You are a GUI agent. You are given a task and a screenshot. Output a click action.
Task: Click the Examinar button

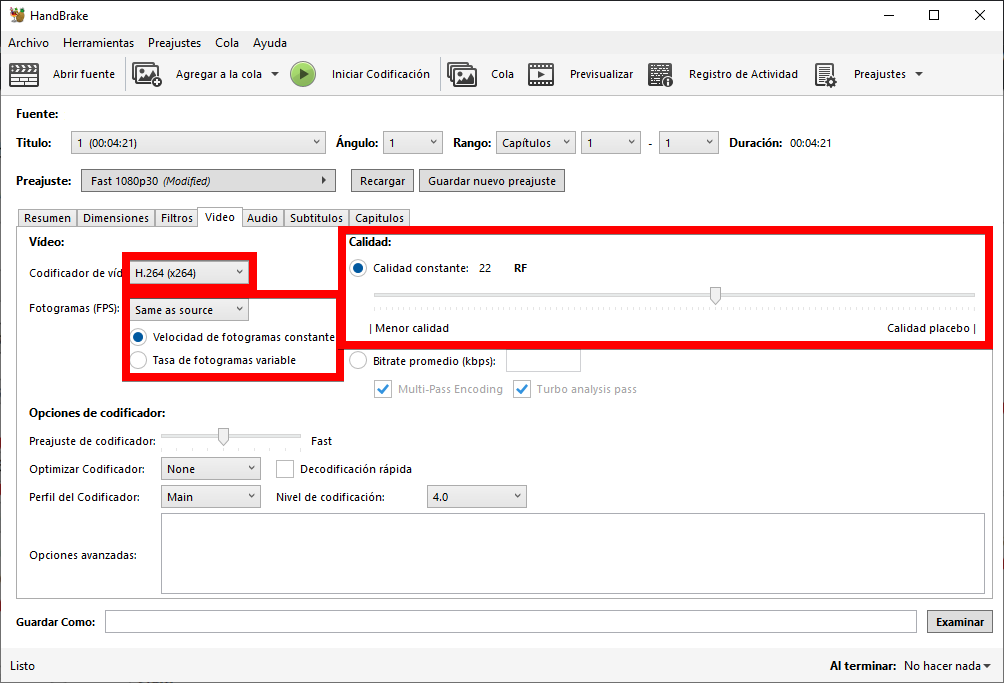960,622
